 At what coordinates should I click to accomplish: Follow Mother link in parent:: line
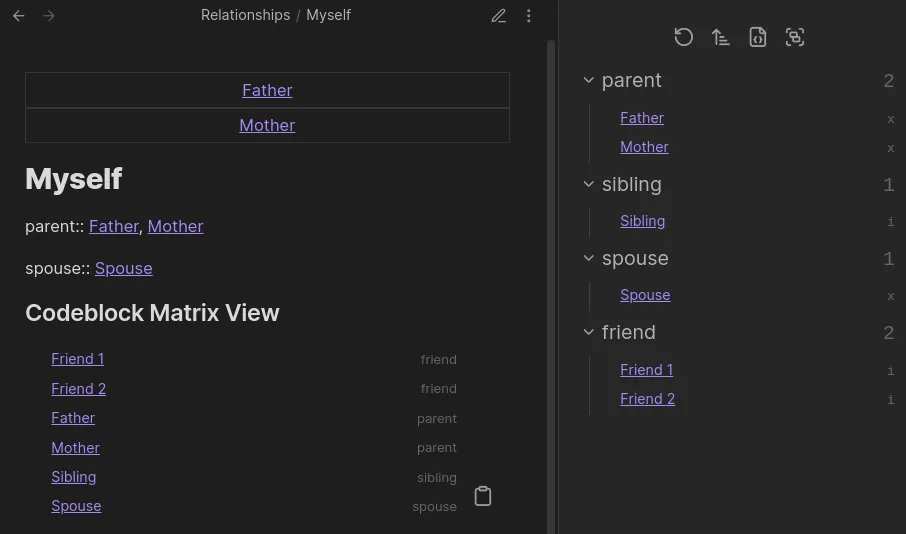pos(175,226)
